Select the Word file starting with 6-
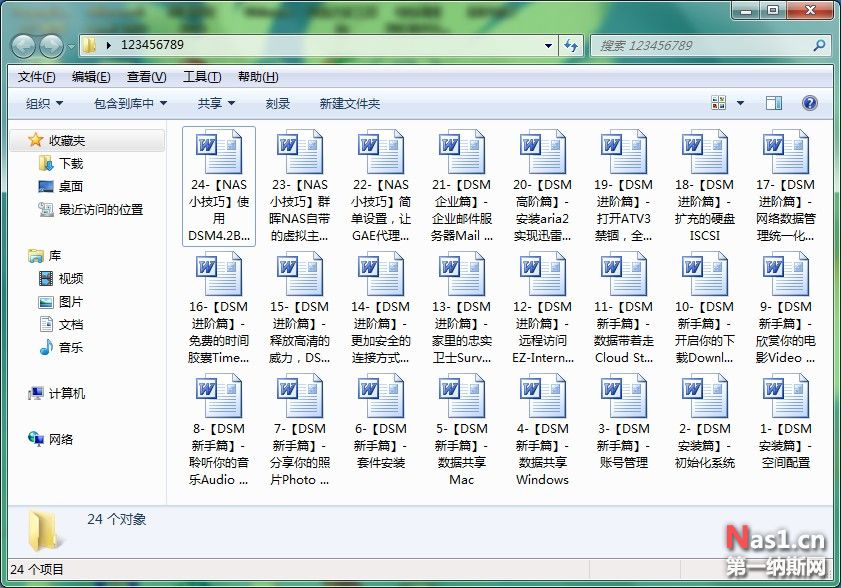841x588 pixels. pos(381,422)
